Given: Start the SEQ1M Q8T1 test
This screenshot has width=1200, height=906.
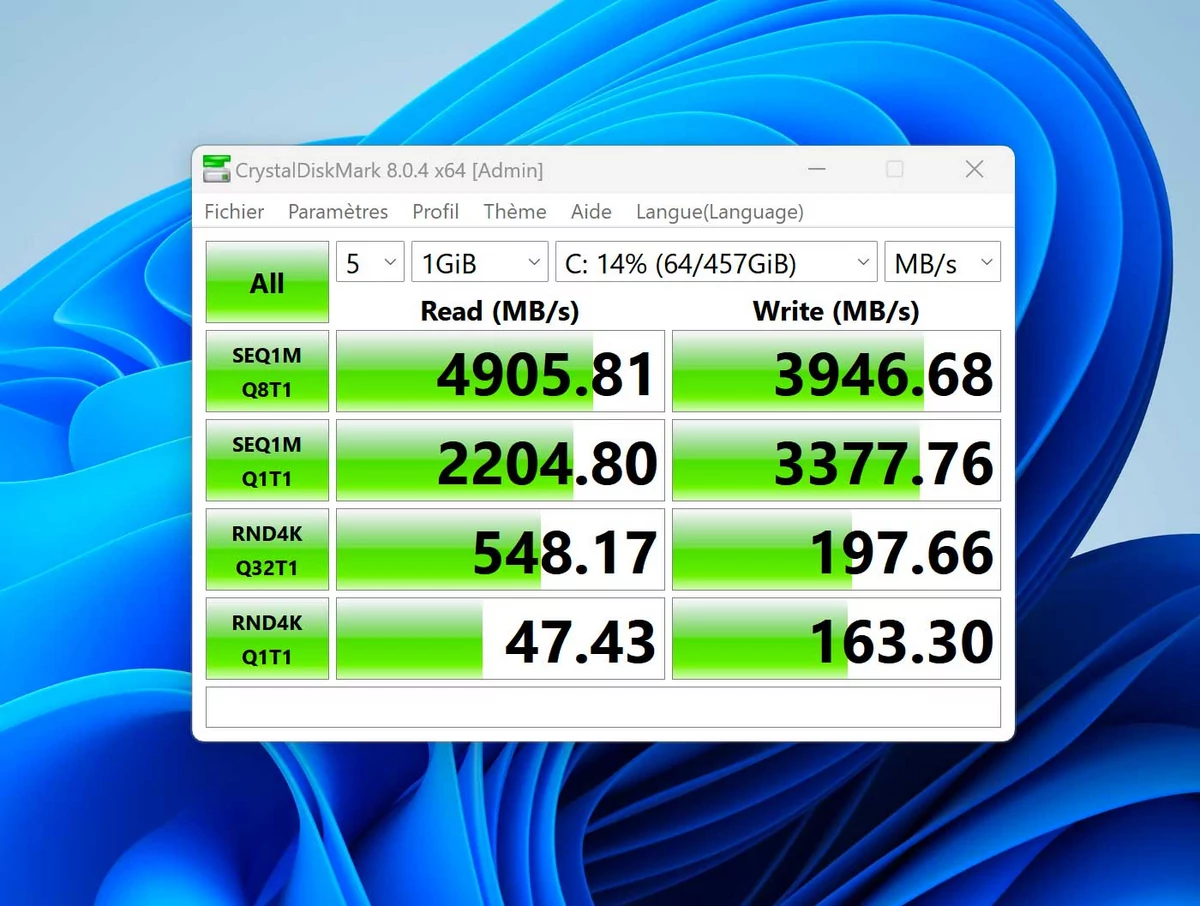Looking at the screenshot, I should pyautogui.click(x=267, y=371).
